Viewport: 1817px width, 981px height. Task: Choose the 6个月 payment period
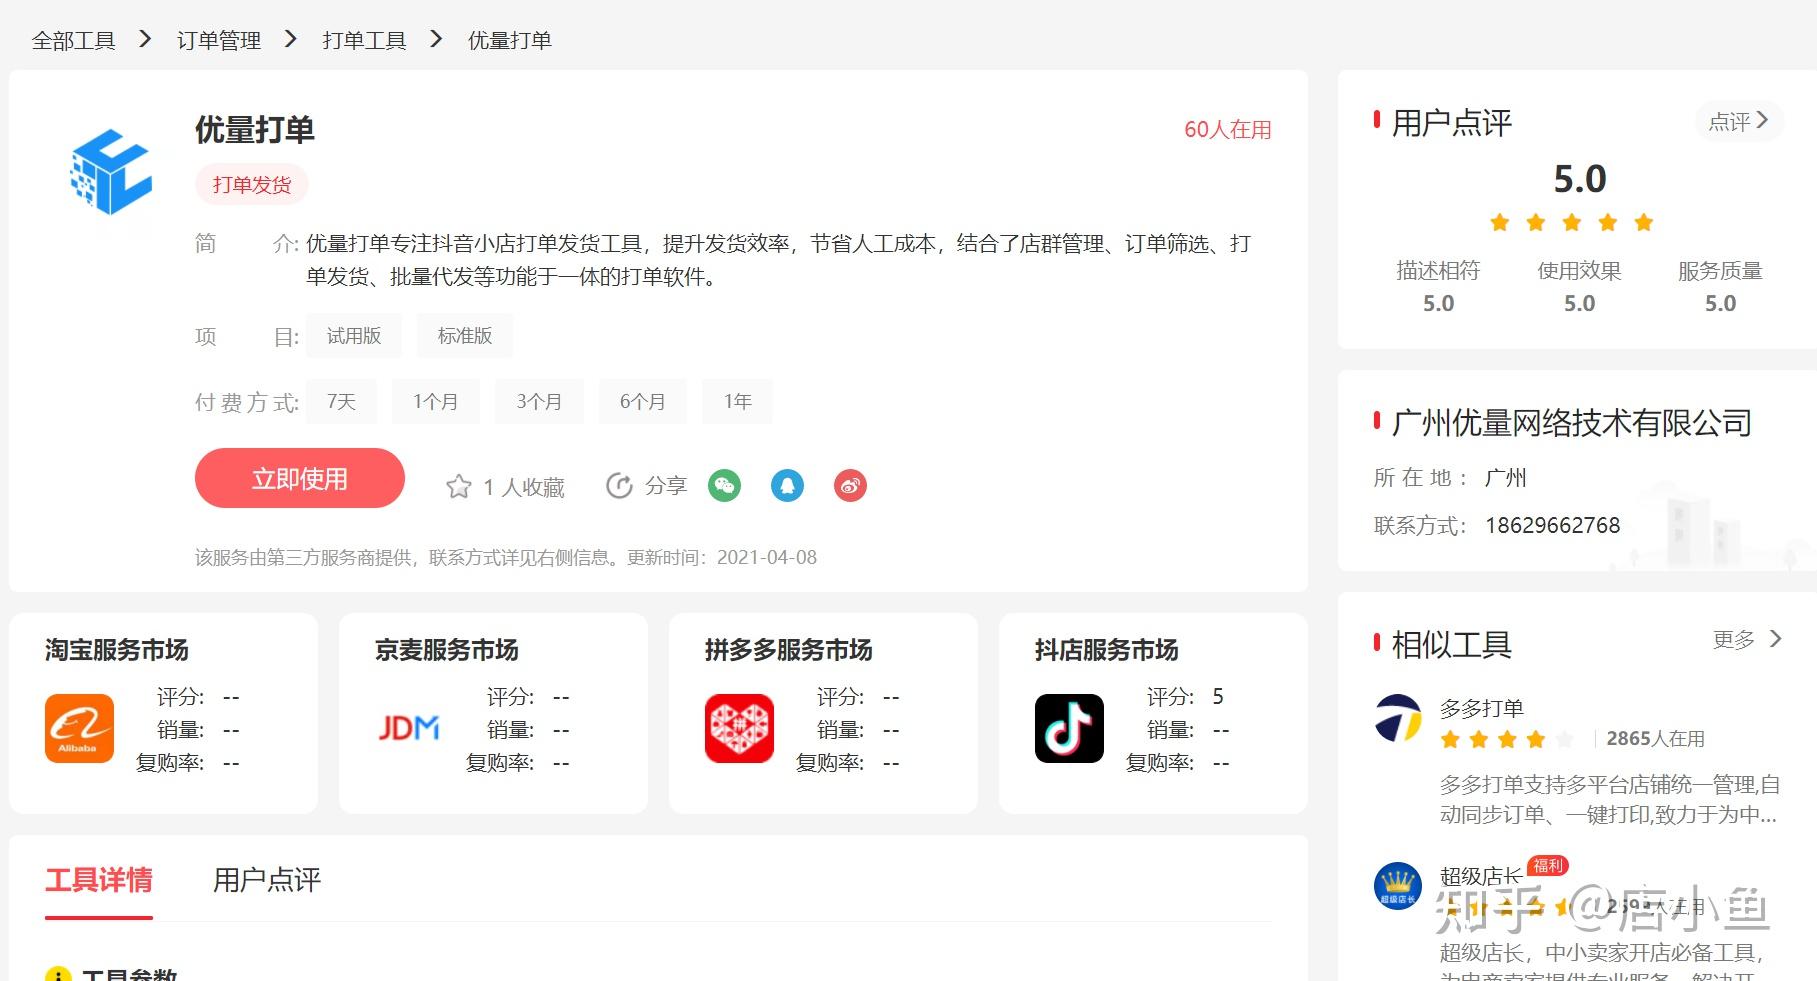643,402
